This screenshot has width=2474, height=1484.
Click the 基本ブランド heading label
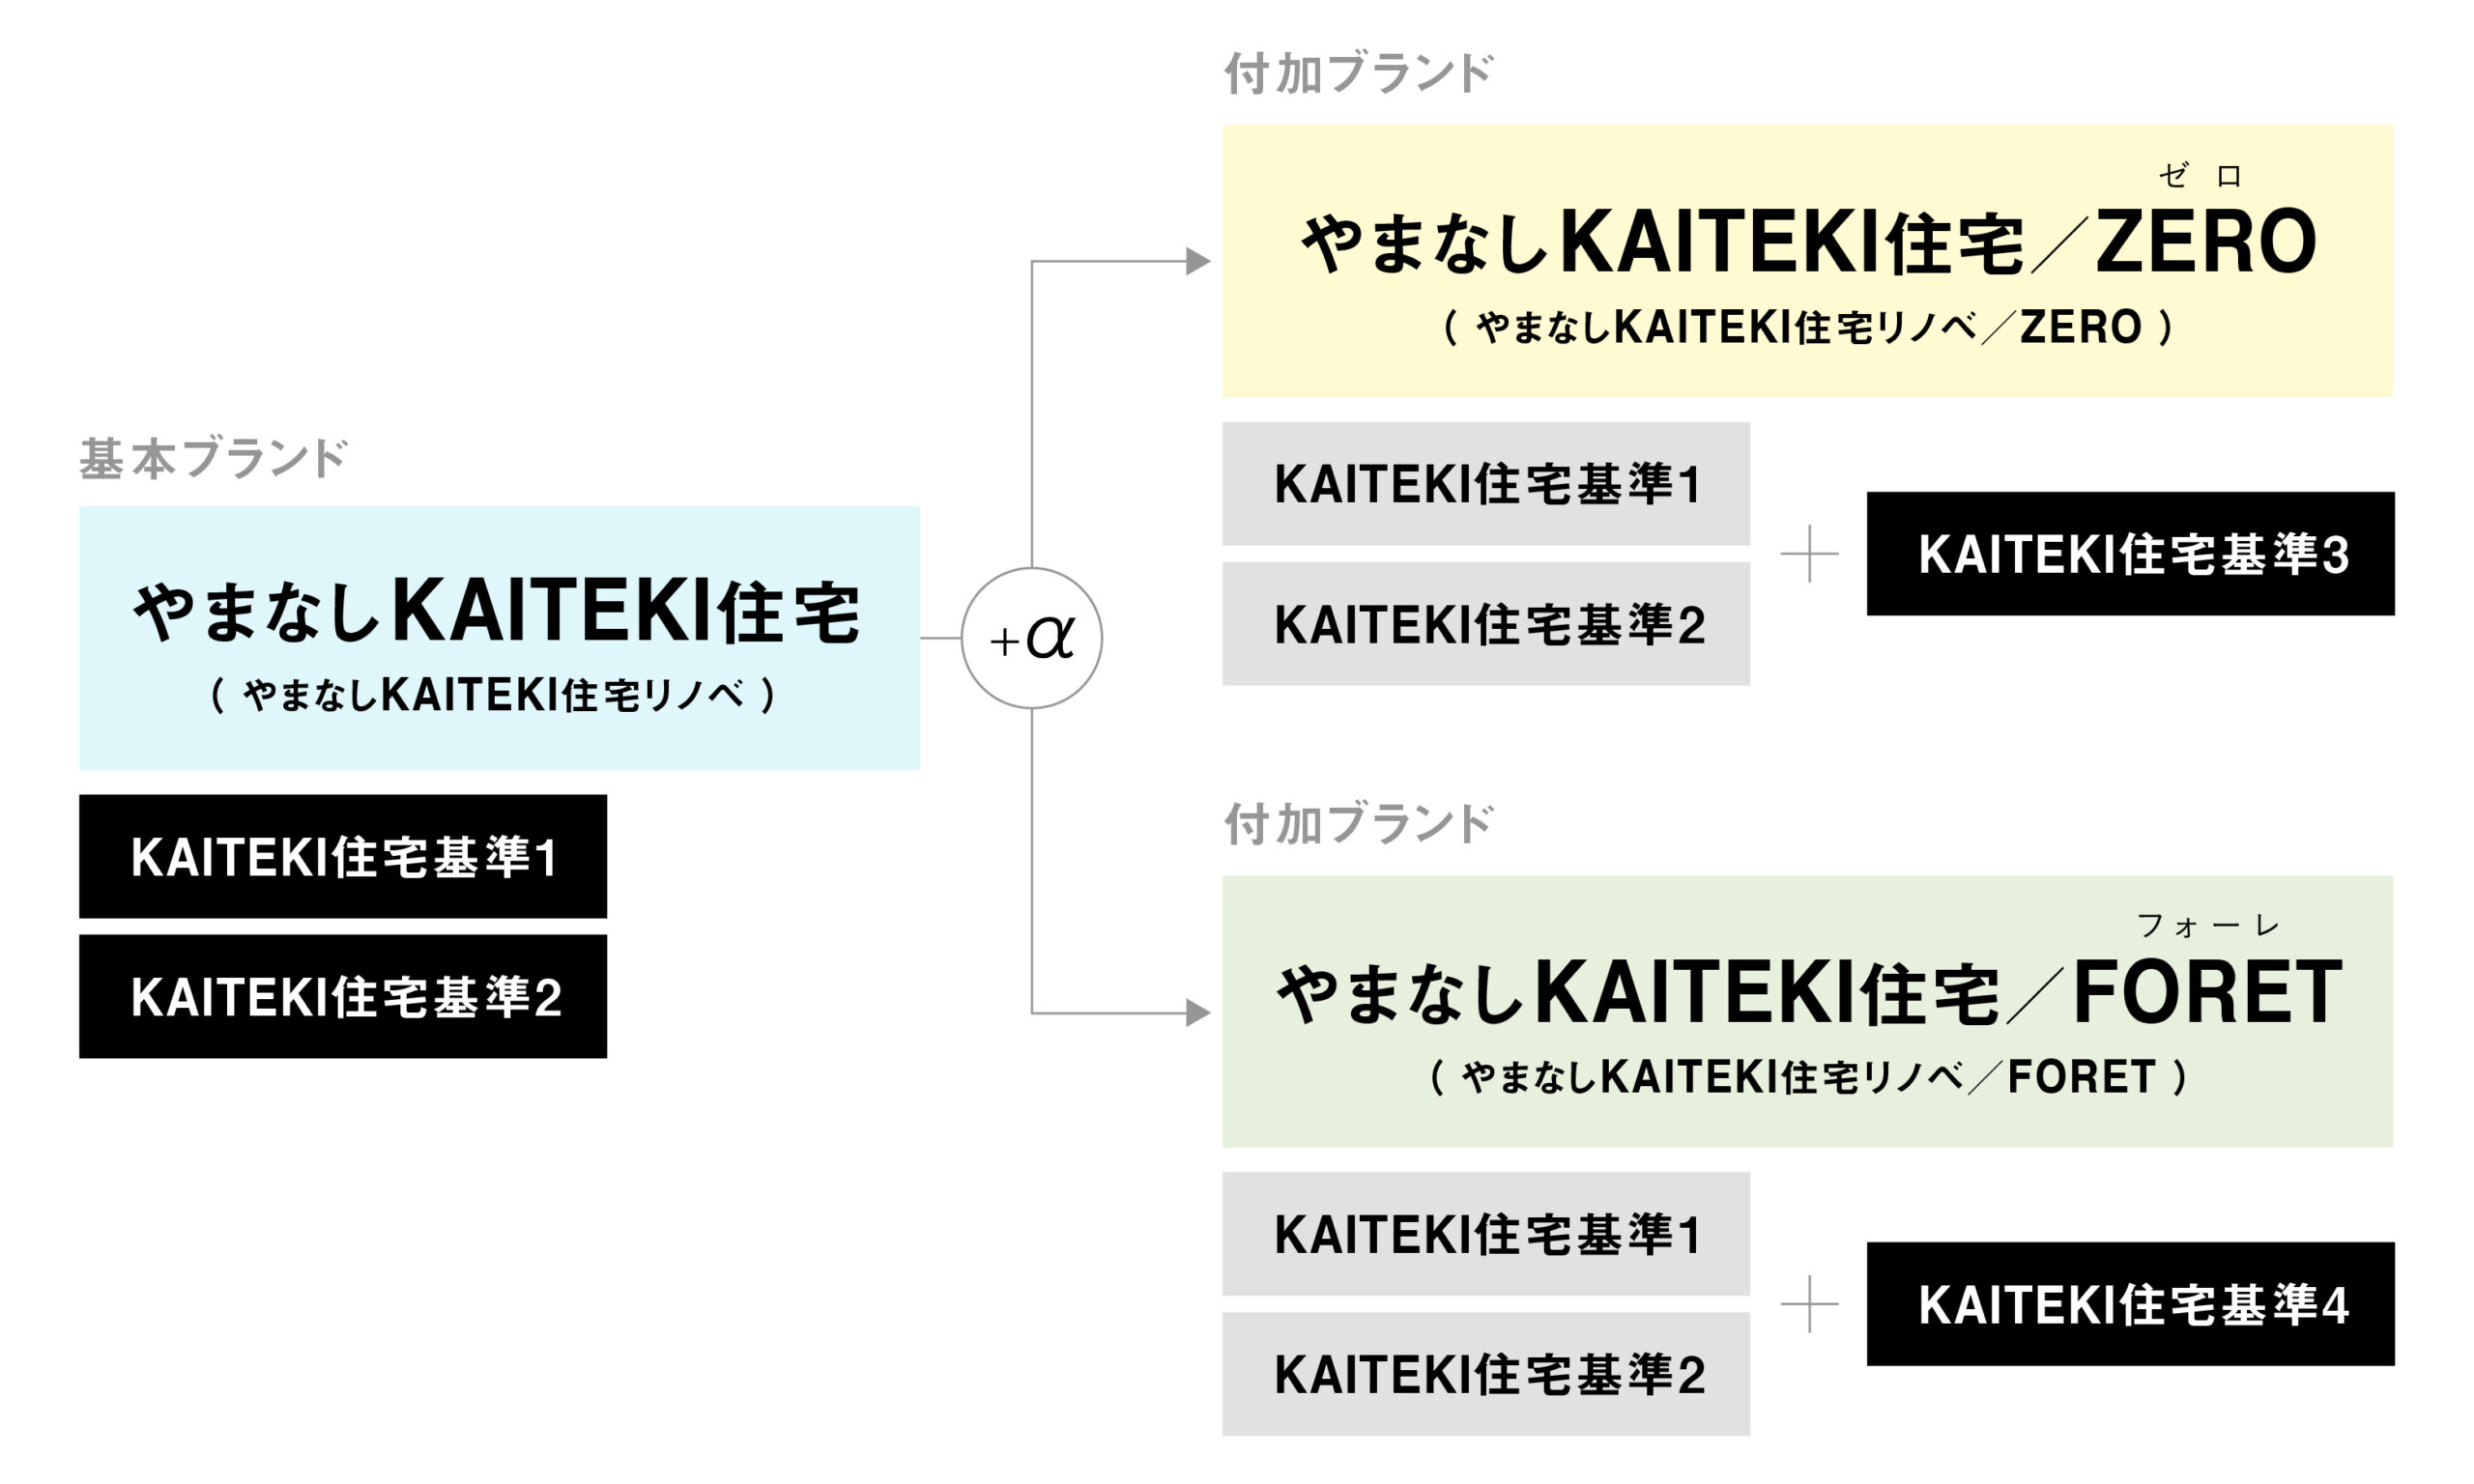point(213,459)
